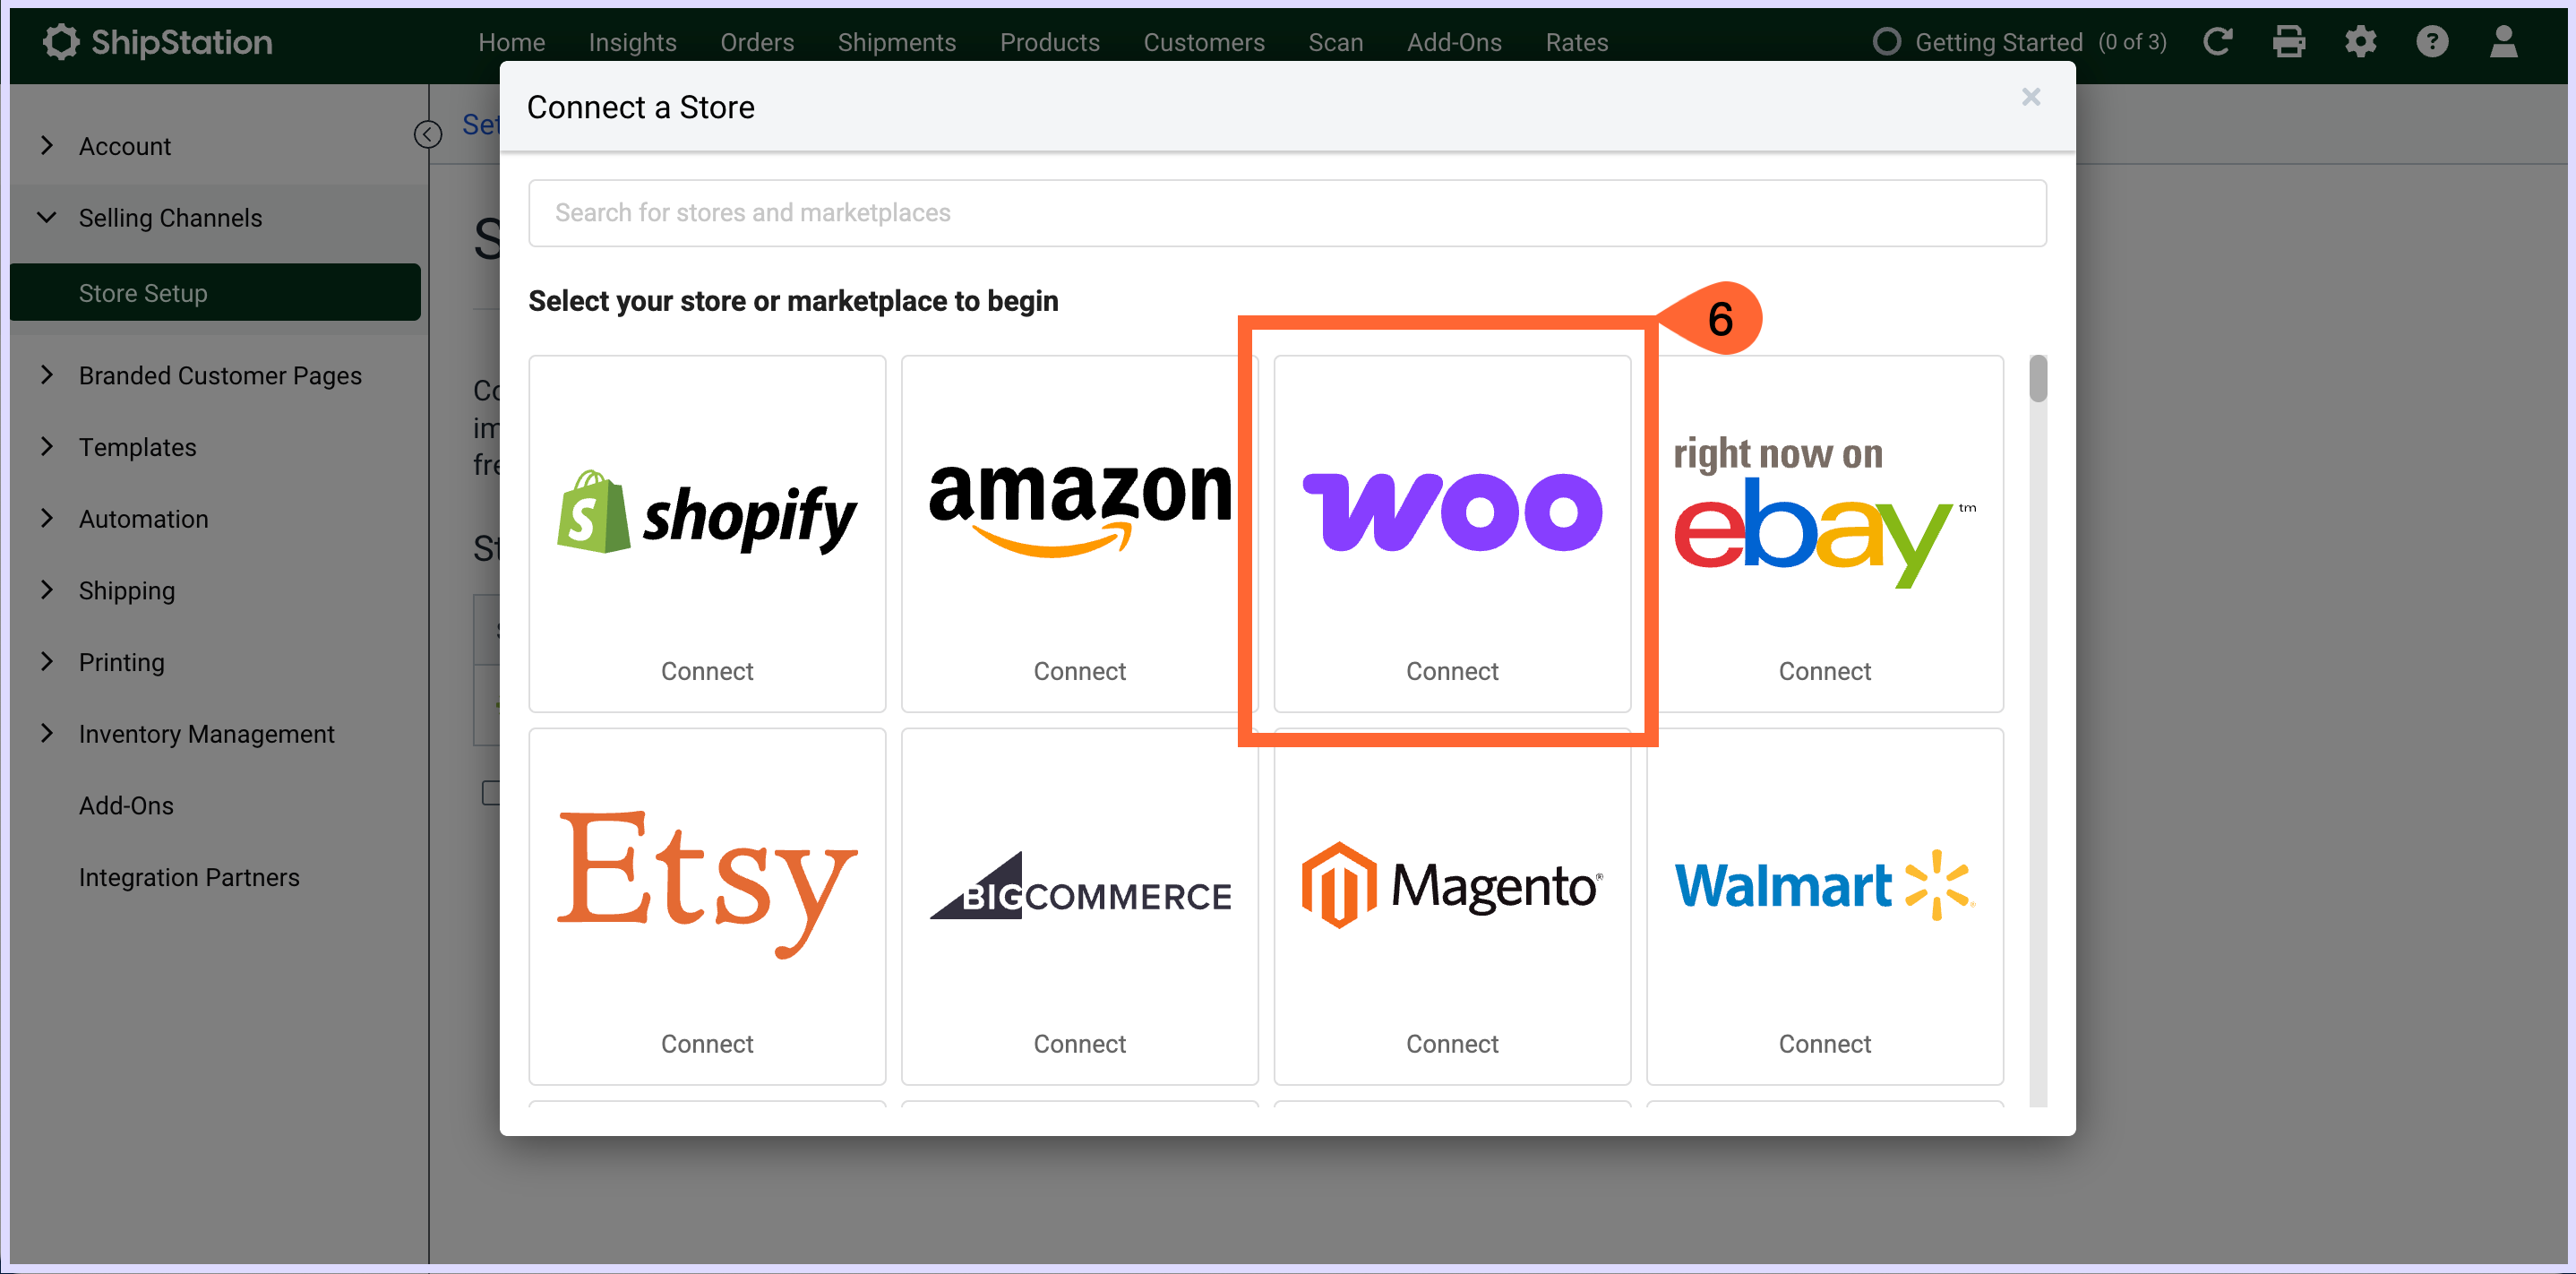The width and height of the screenshot is (2576, 1274).
Task: Expand the Shipping chevron
Action: click(47, 590)
